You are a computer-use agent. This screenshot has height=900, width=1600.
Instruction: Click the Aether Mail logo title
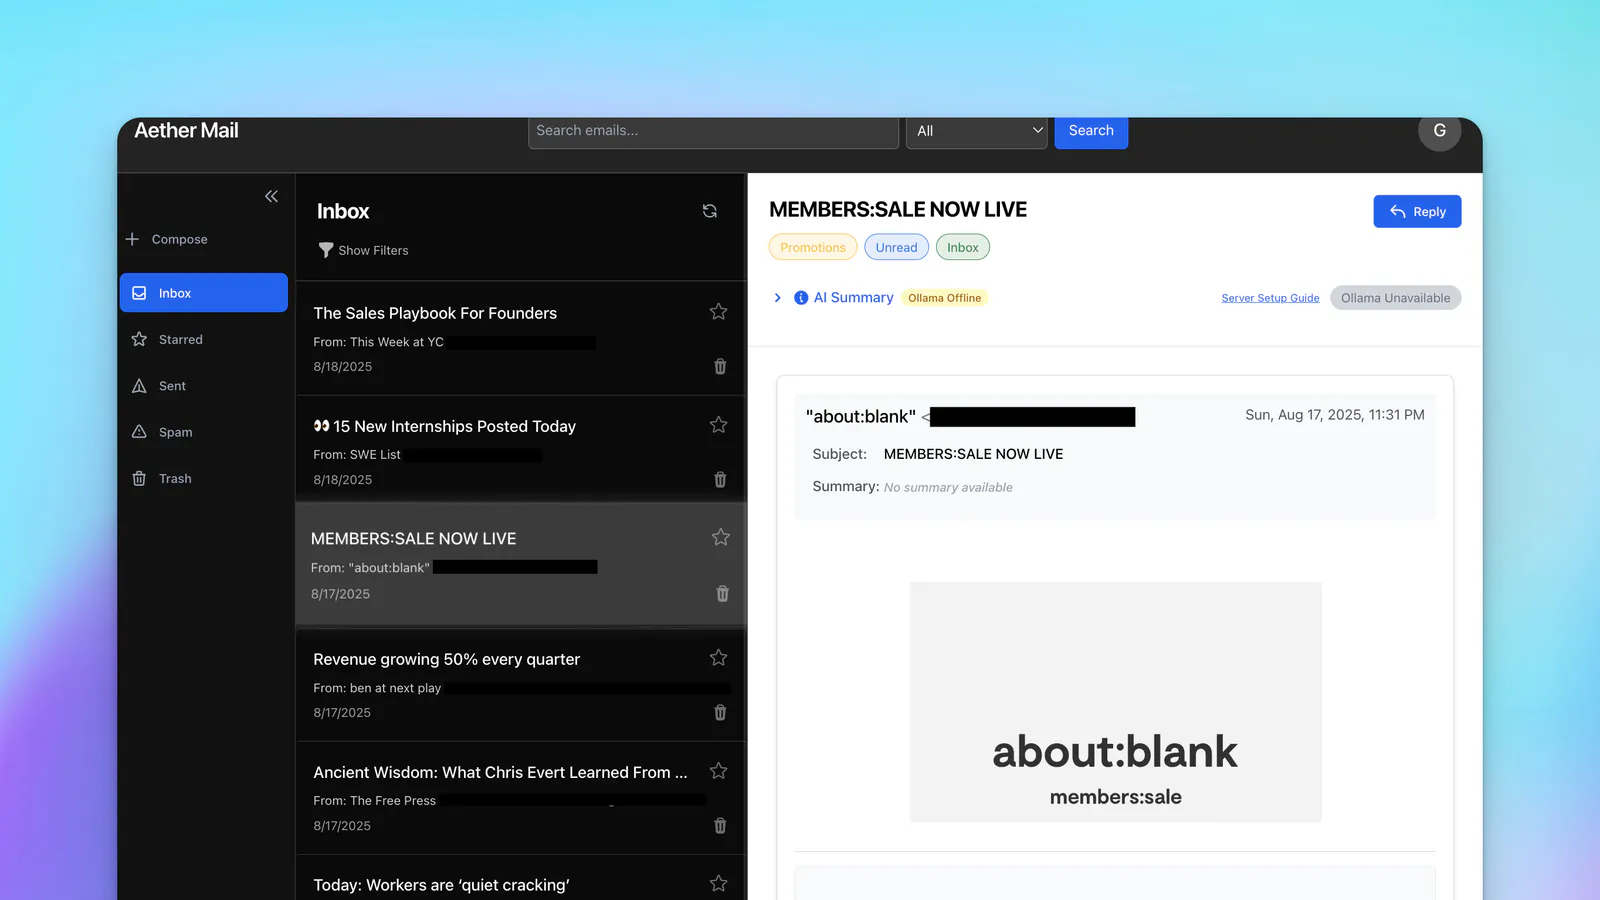186,131
